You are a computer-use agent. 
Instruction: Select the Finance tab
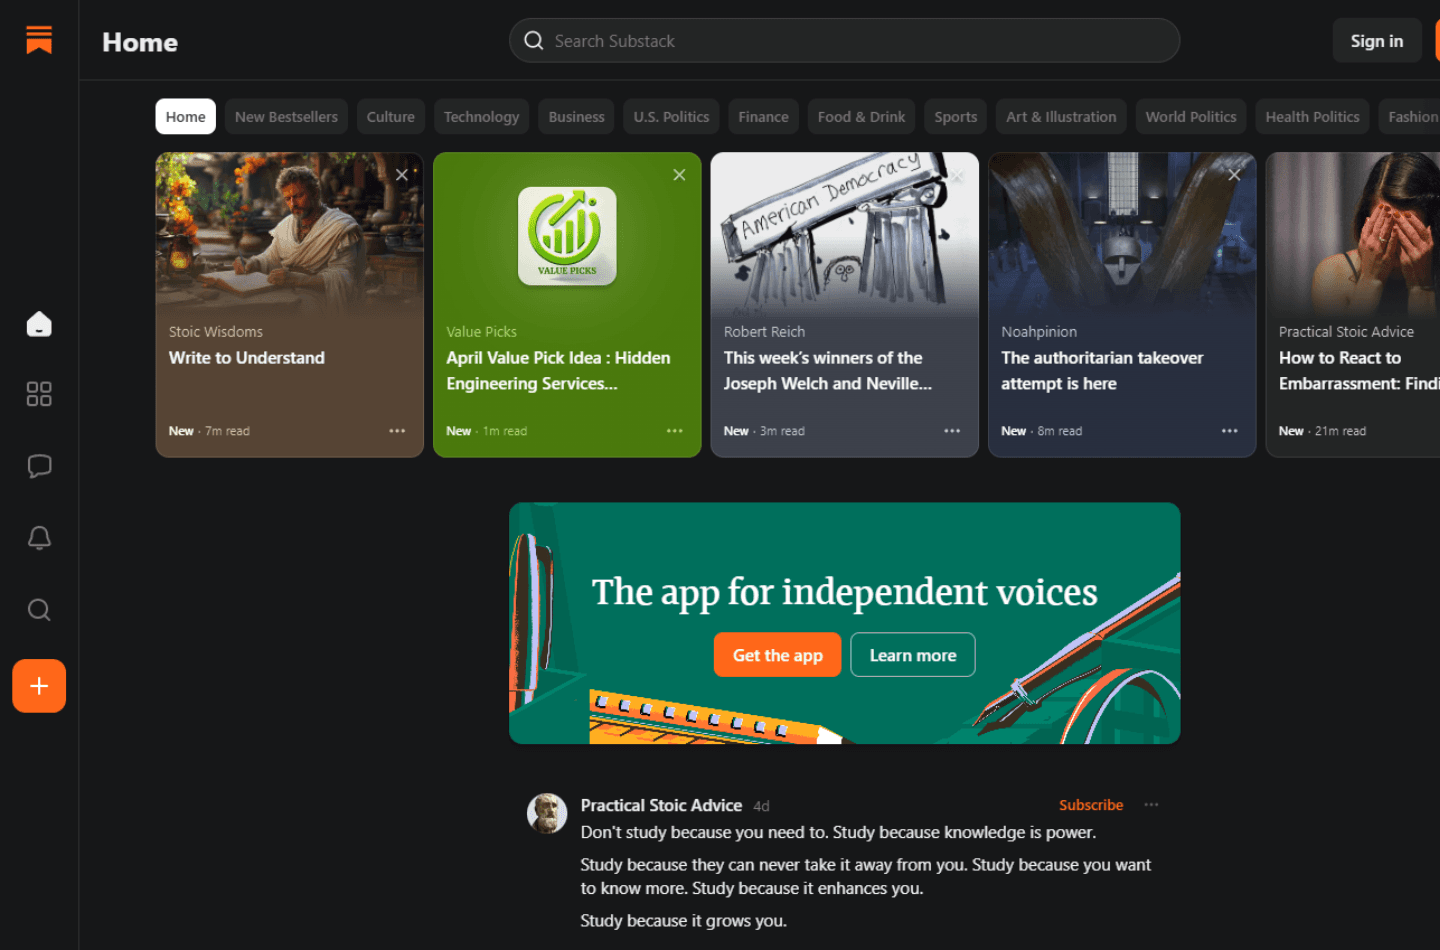pos(764,117)
